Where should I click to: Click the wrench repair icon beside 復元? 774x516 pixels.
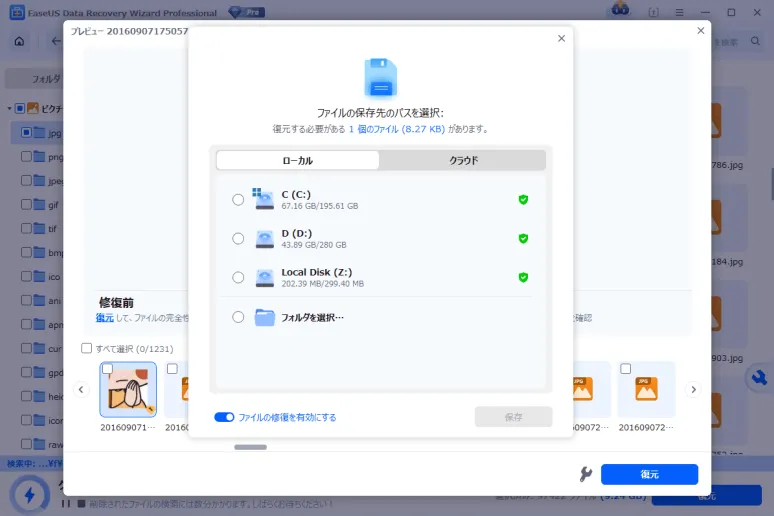(586, 474)
